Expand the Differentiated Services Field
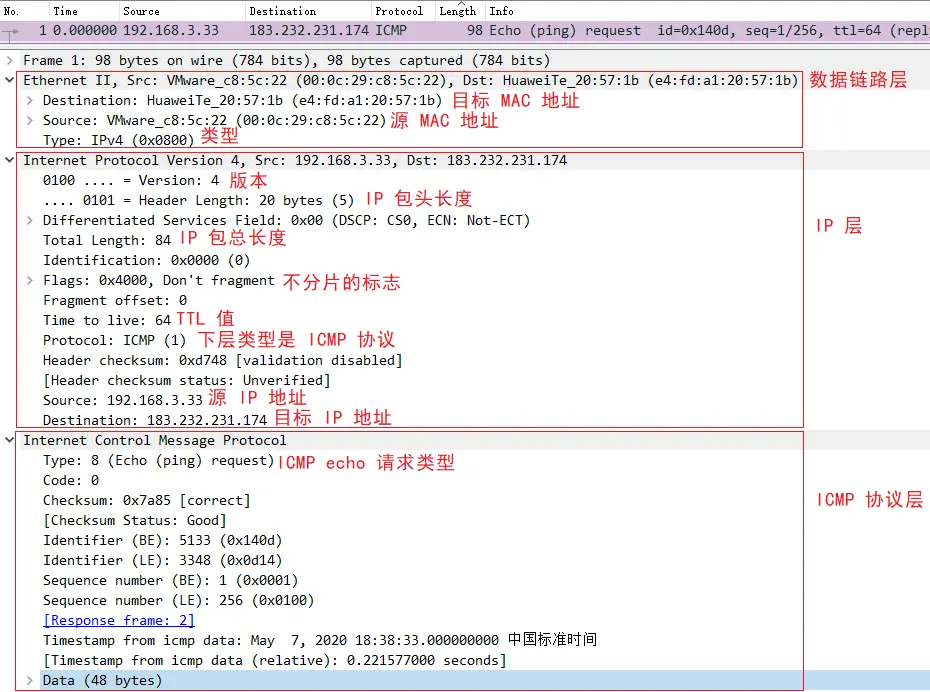 [x=29, y=220]
